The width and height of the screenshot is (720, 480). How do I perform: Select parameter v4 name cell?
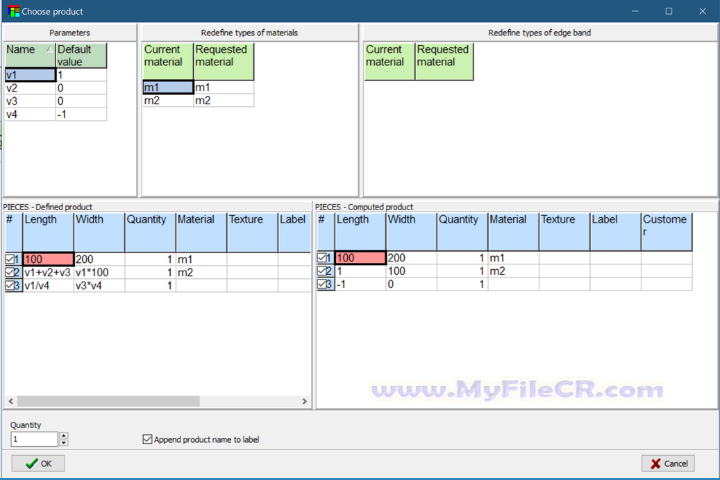pyautogui.click(x=30, y=114)
